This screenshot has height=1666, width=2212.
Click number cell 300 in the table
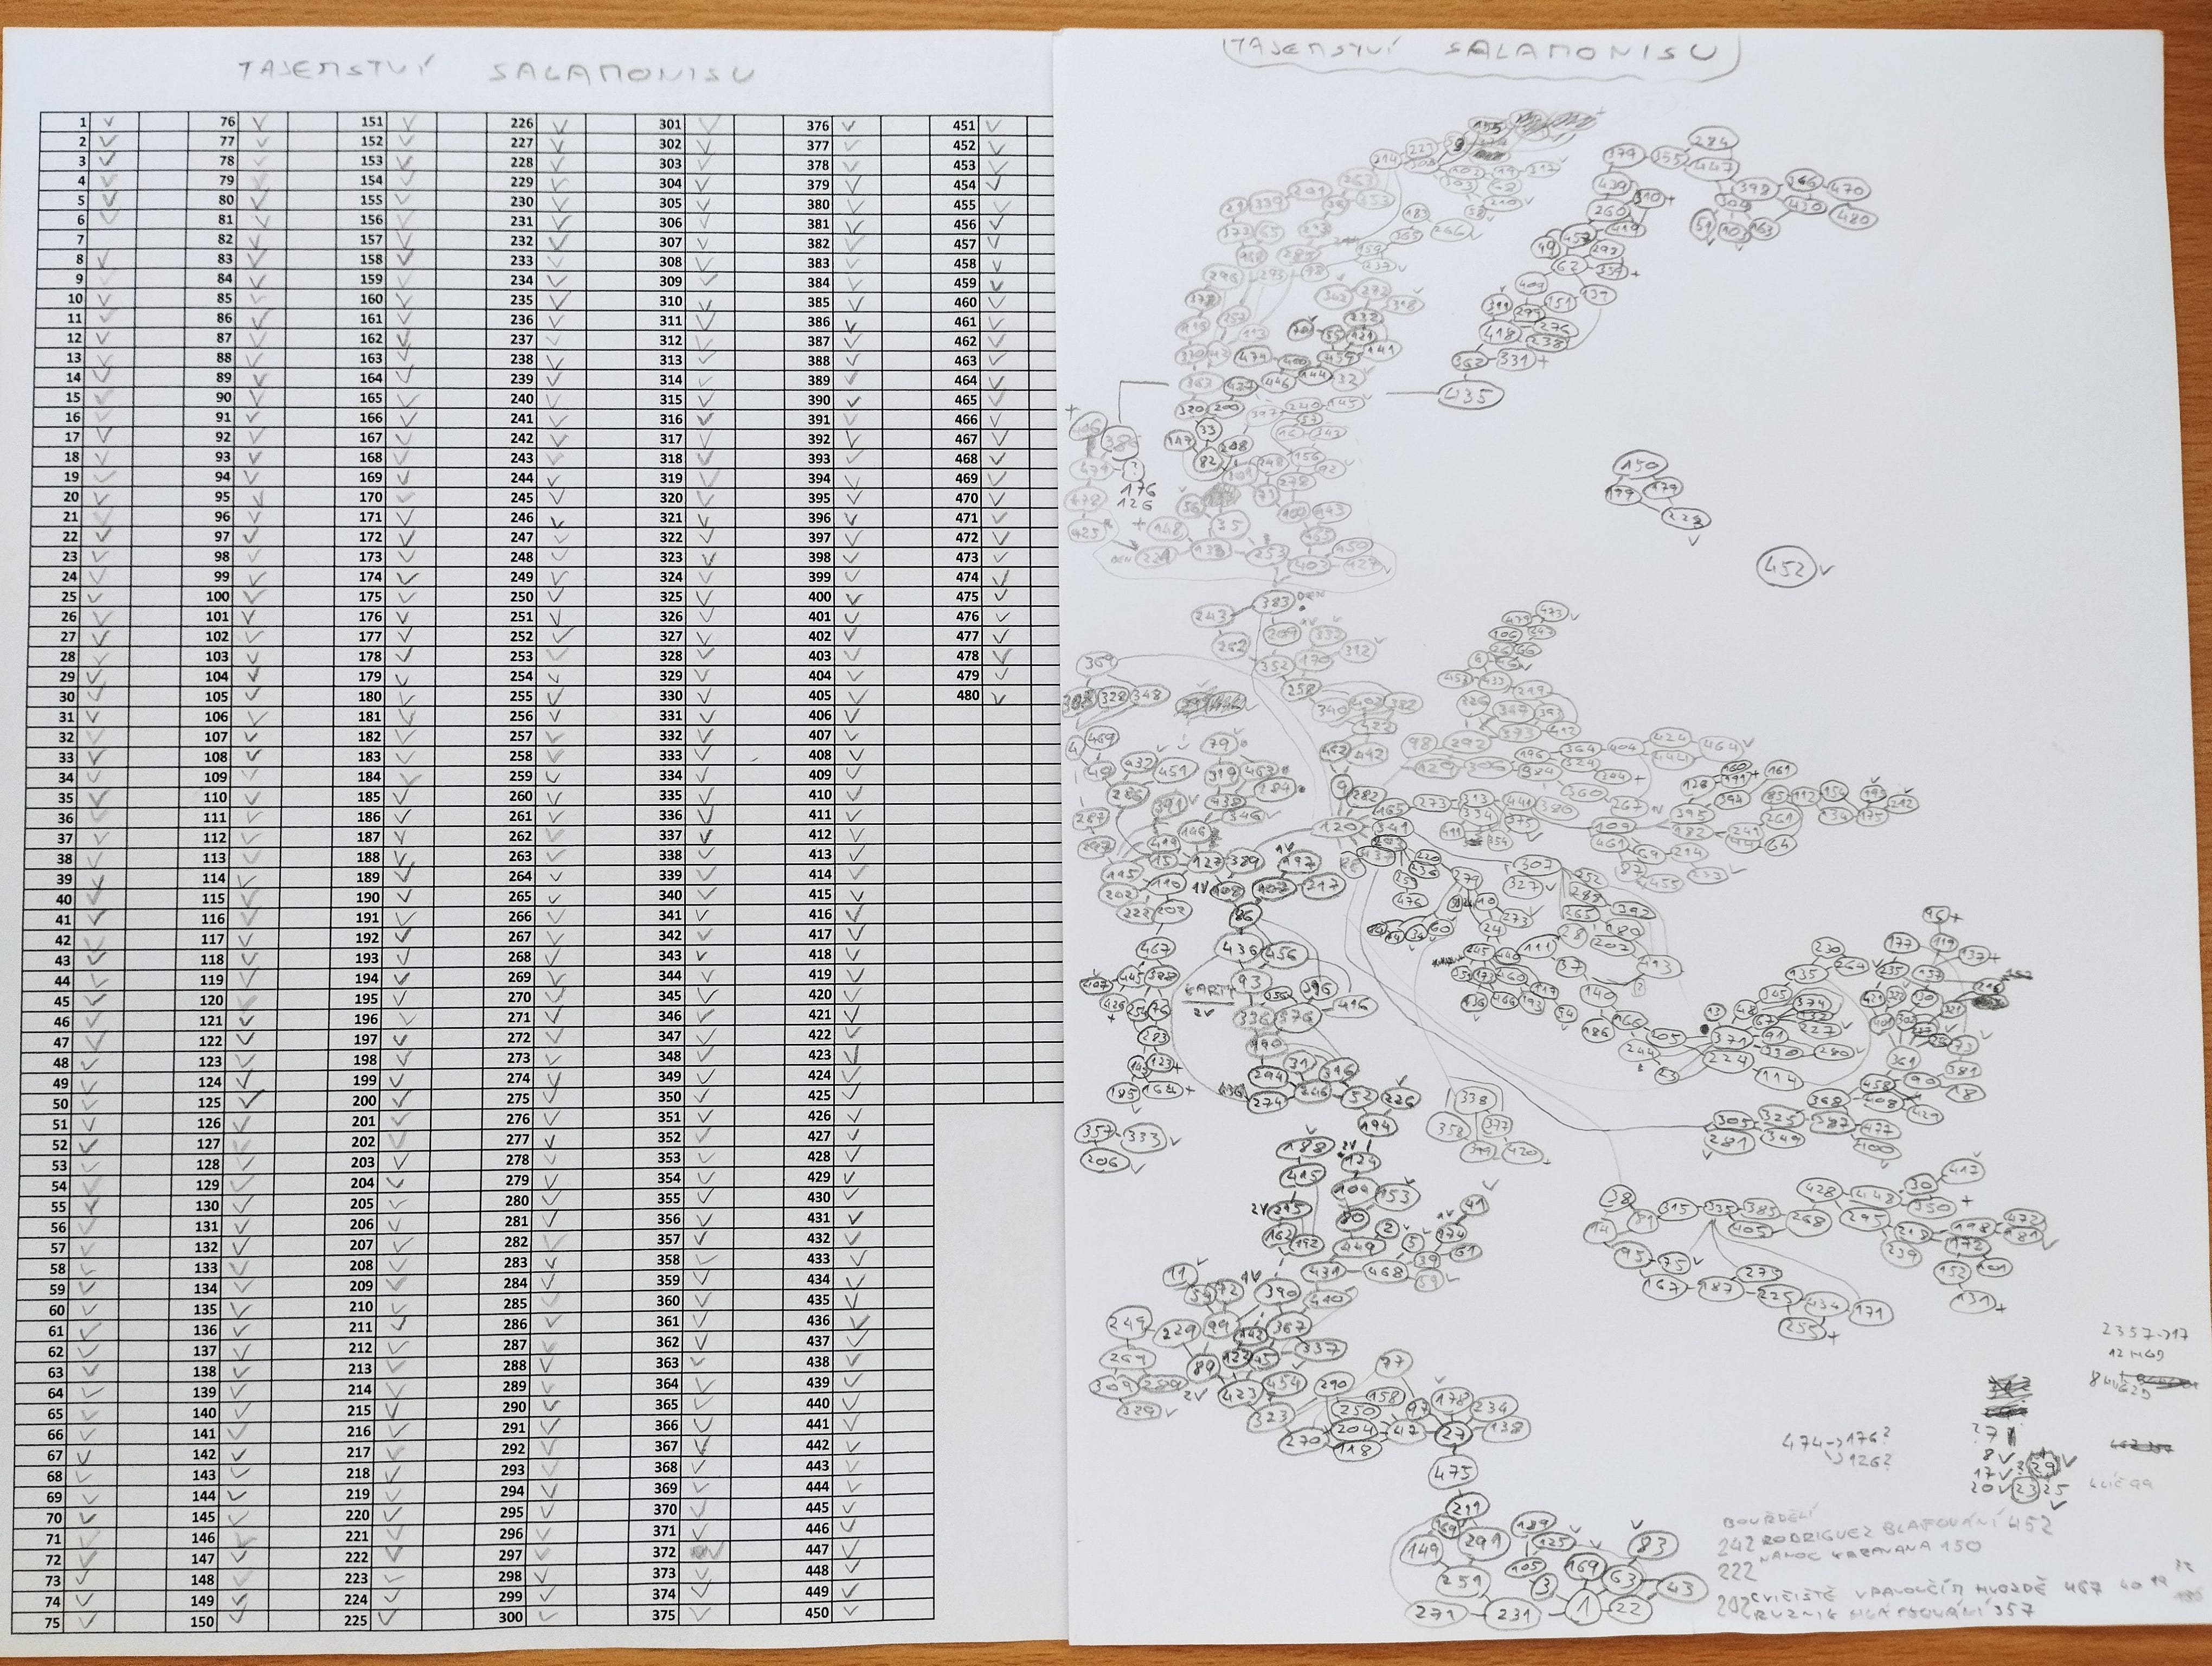pyautogui.click(x=510, y=1616)
